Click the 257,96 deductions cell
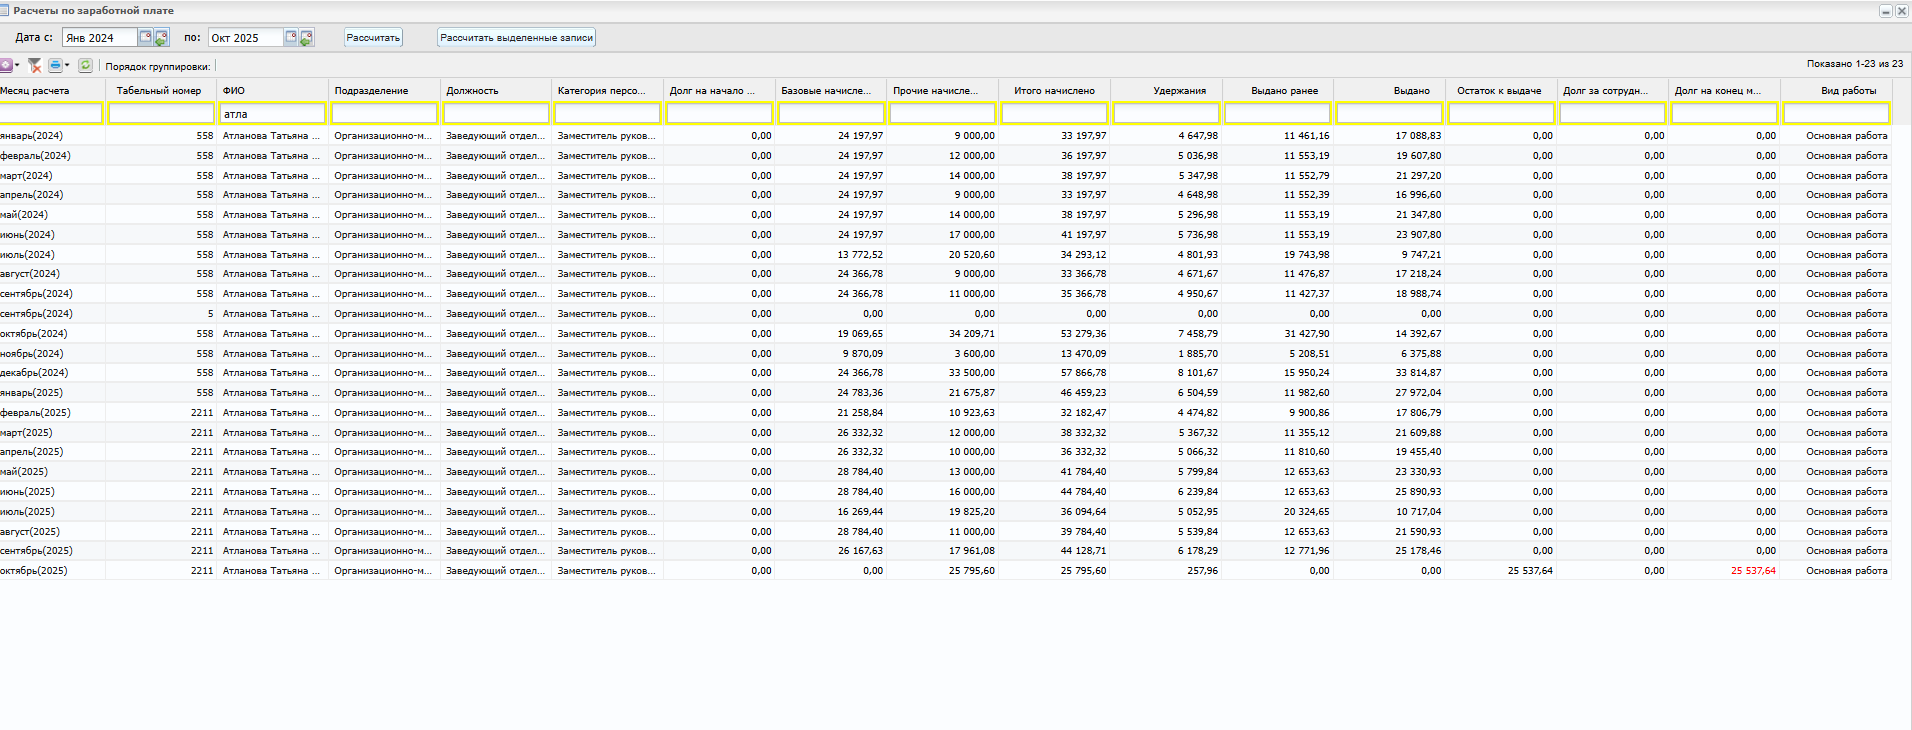This screenshot has height=730, width=1912. [1202, 571]
